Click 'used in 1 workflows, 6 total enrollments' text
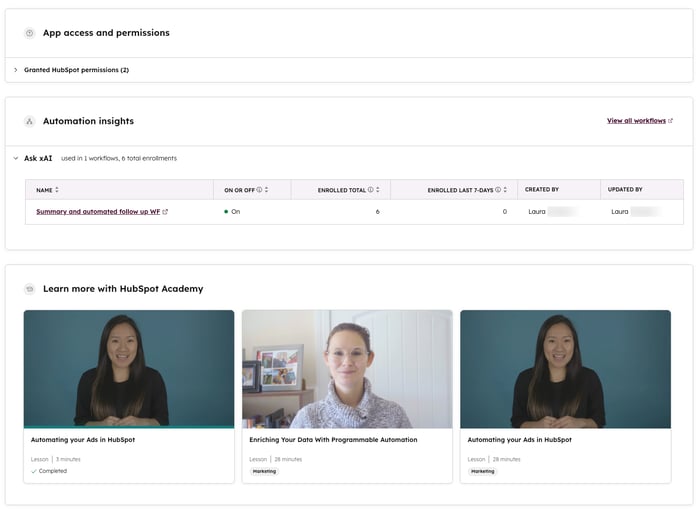This screenshot has height=511, width=700. pos(119,158)
